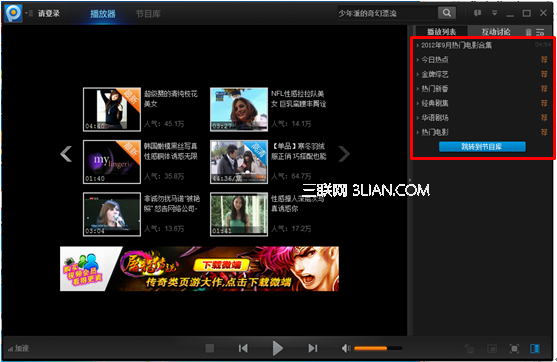This screenshot has width=557, height=362.
Task: Expand the 金牌综艺 category
Action: point(434,74)
